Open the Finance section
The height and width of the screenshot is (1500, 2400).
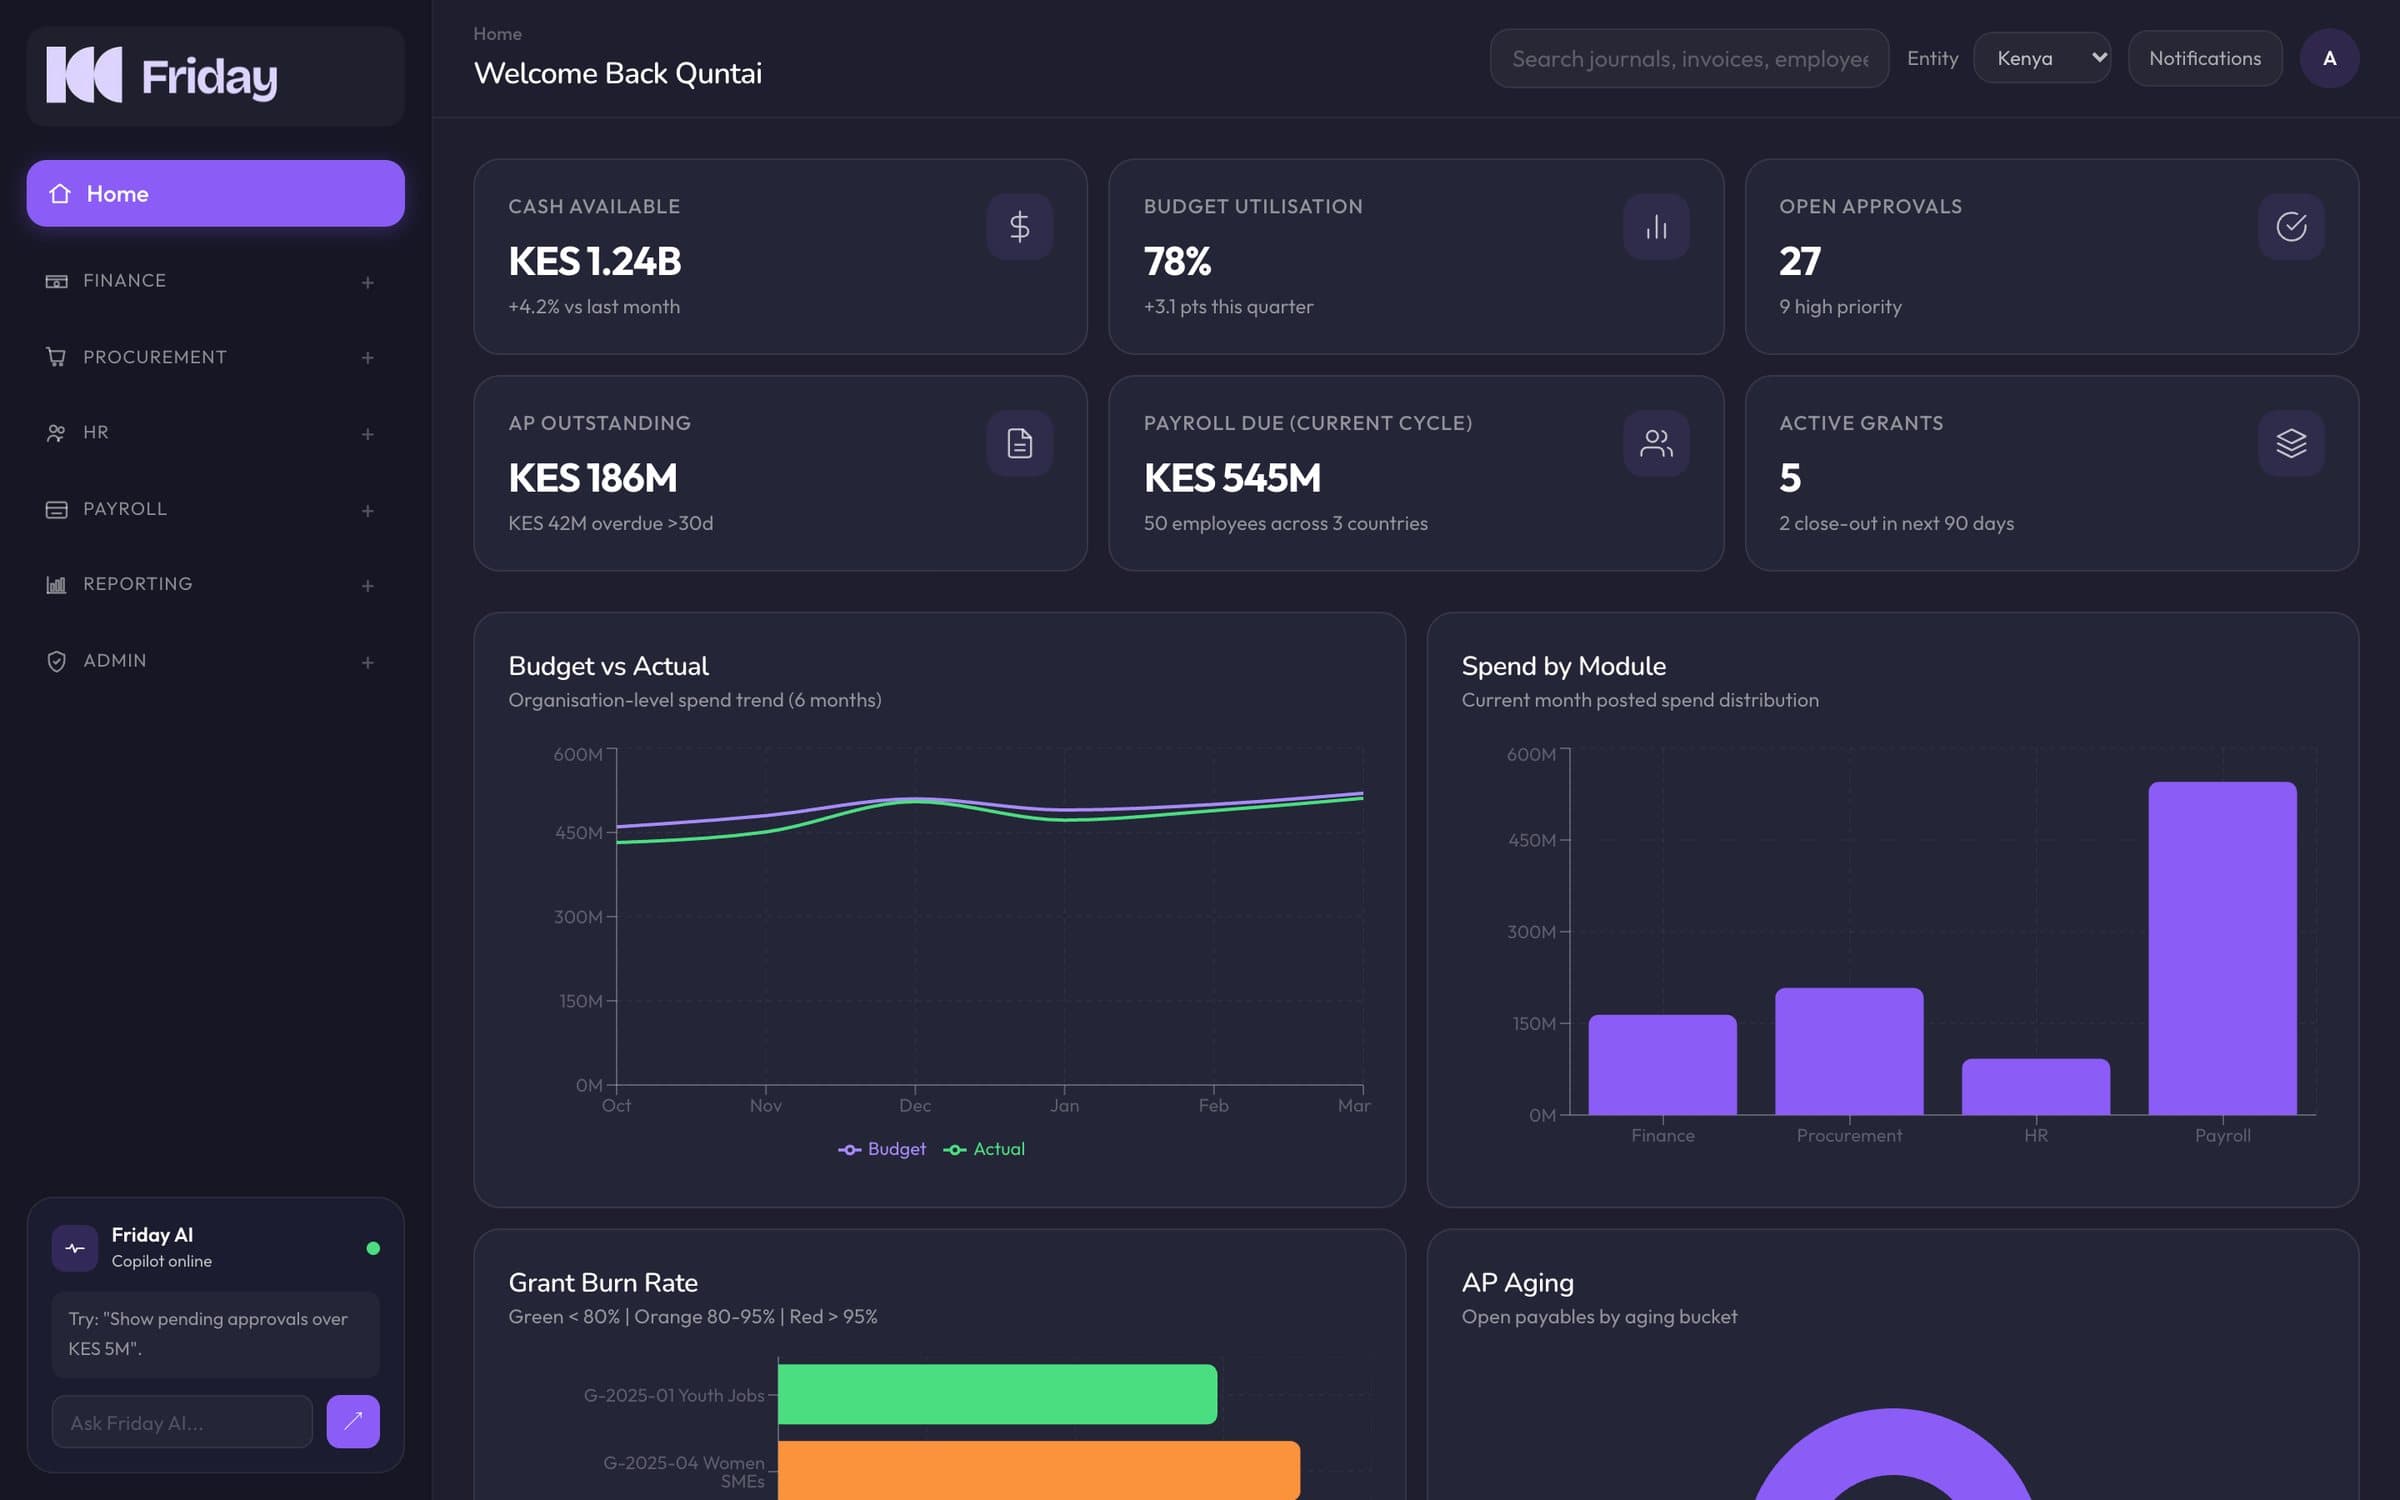(215, 281)
